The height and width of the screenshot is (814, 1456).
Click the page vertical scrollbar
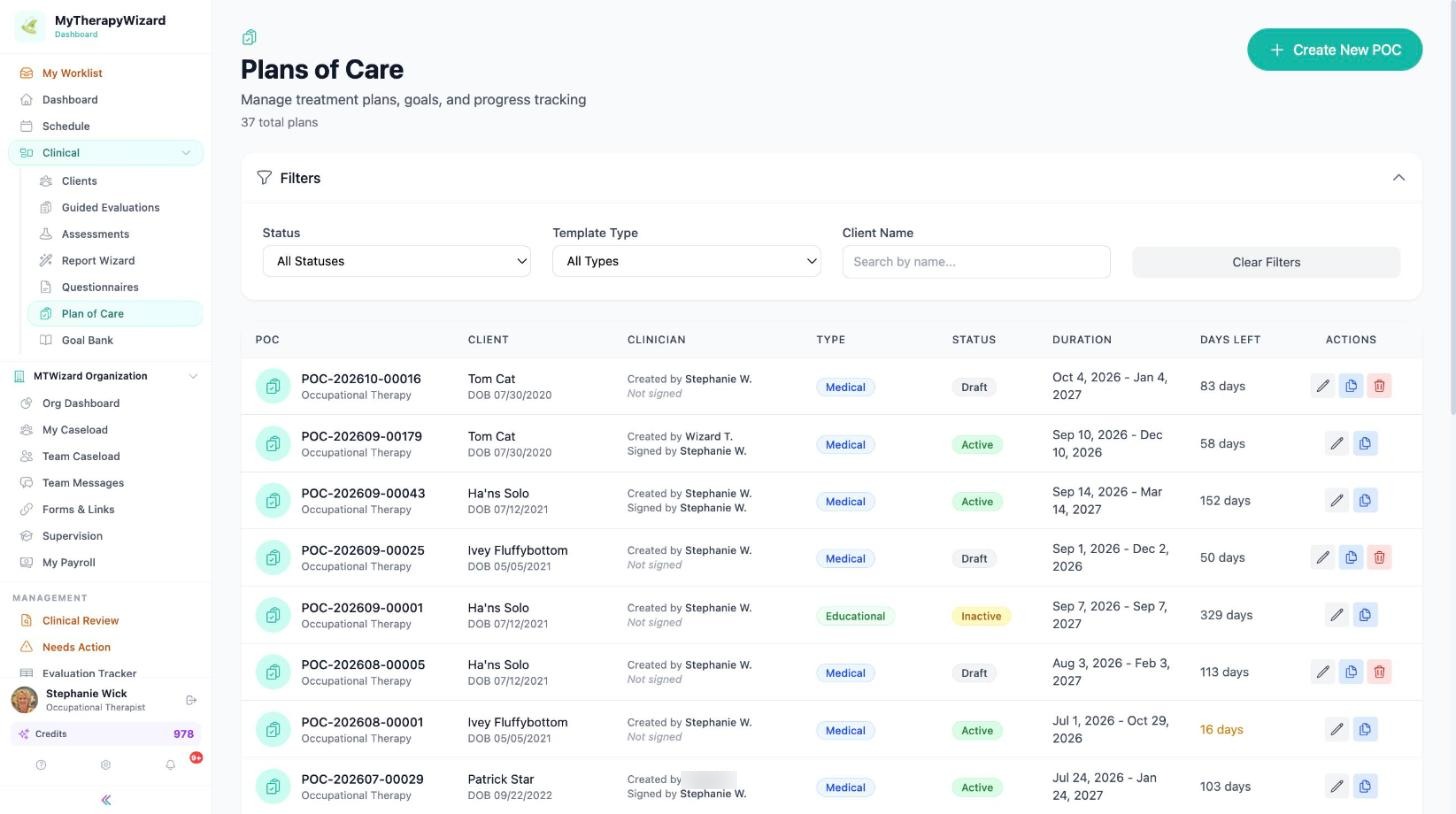(x=1451, y=209)
